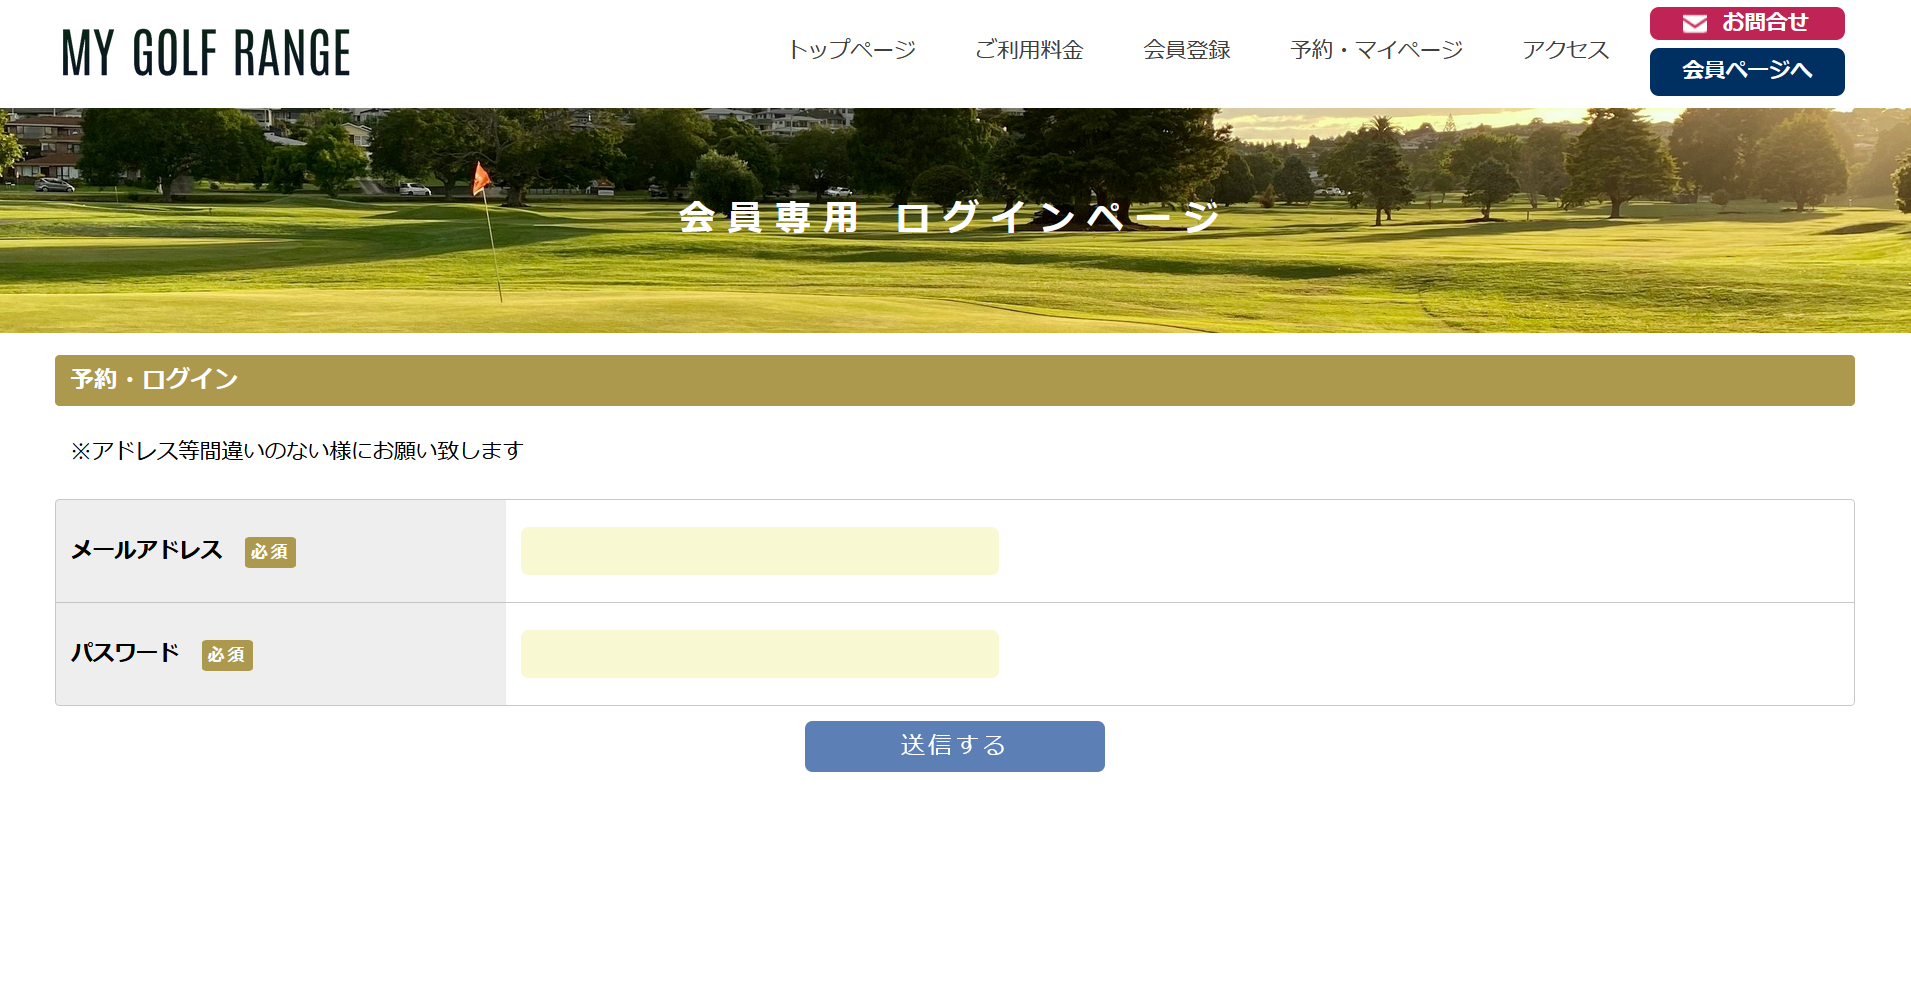This screenshot has width=1911, height=992.
Task: Click the 予約・ログイン section header bar
Action: (x=954, y=380)
